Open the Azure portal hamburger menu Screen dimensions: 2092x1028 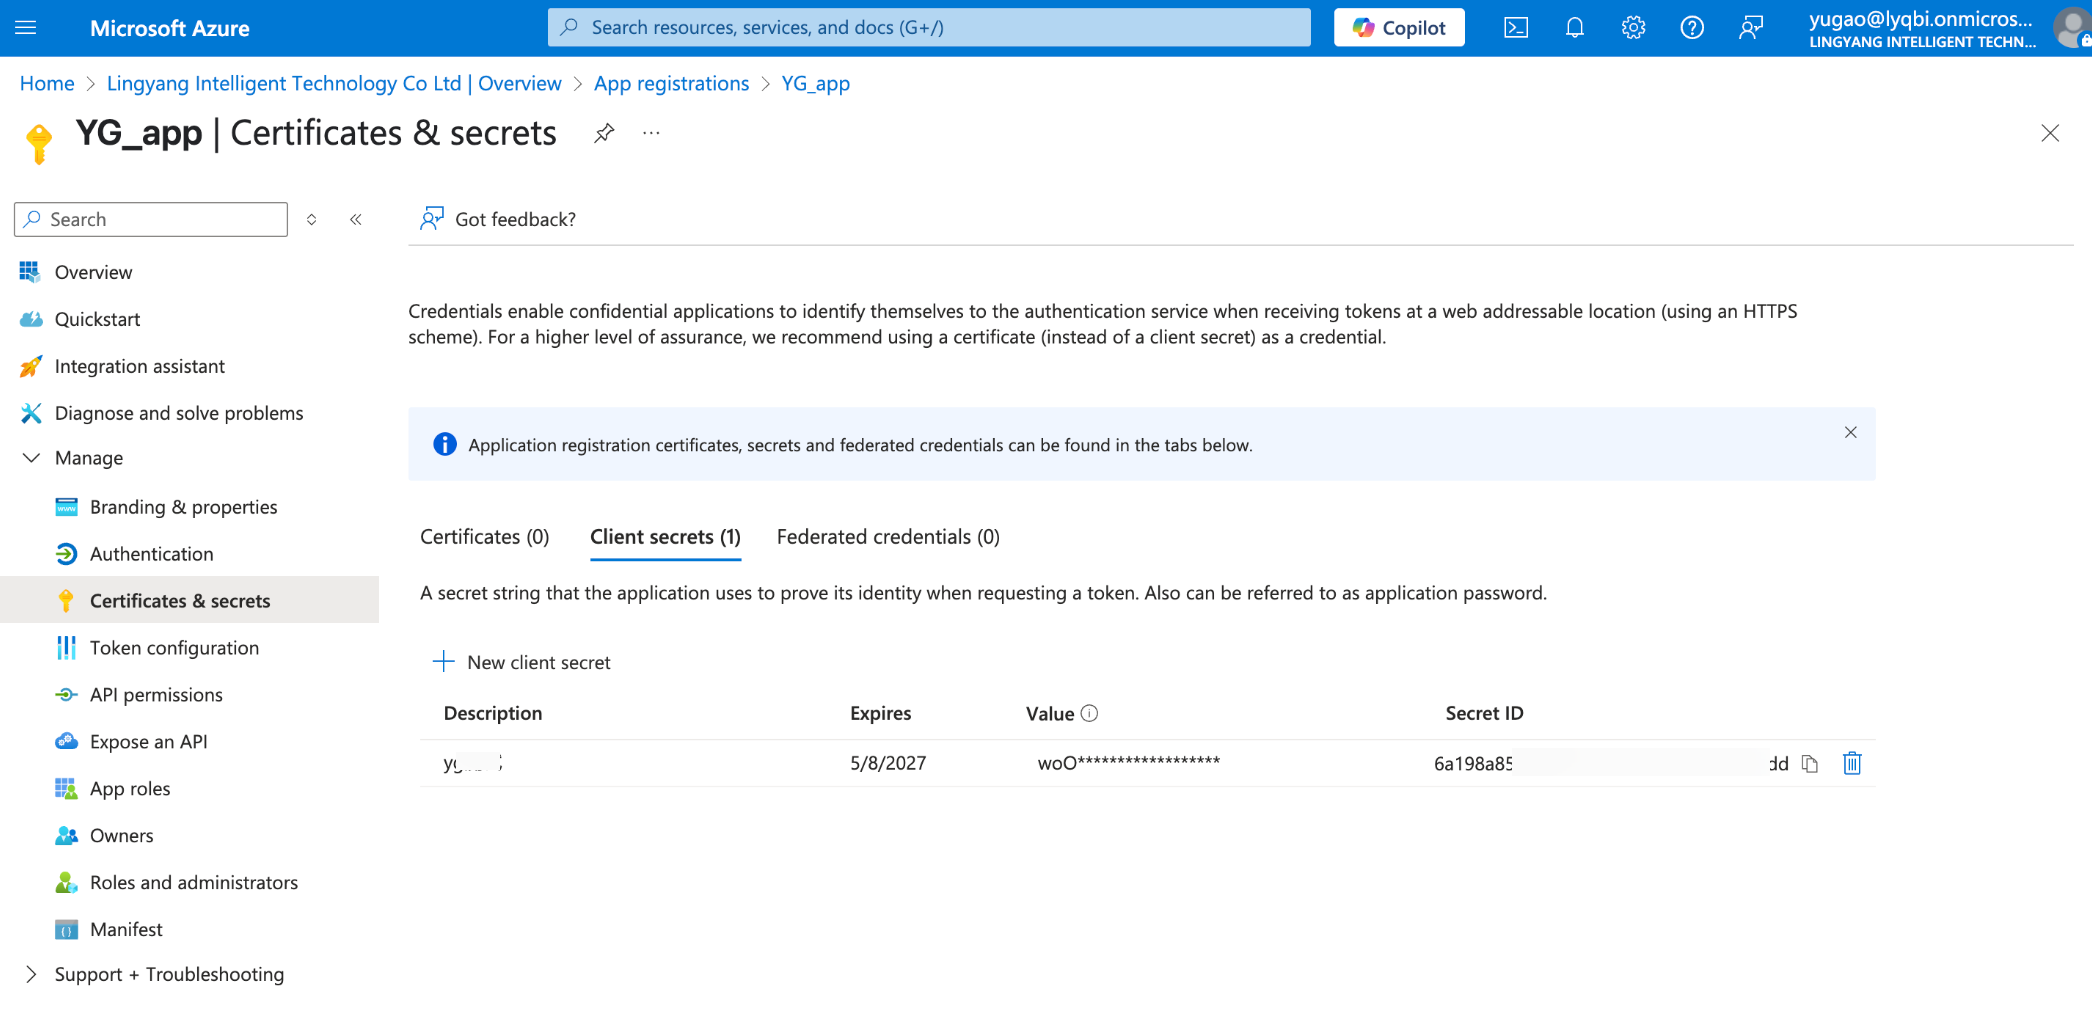coord(26,28)
